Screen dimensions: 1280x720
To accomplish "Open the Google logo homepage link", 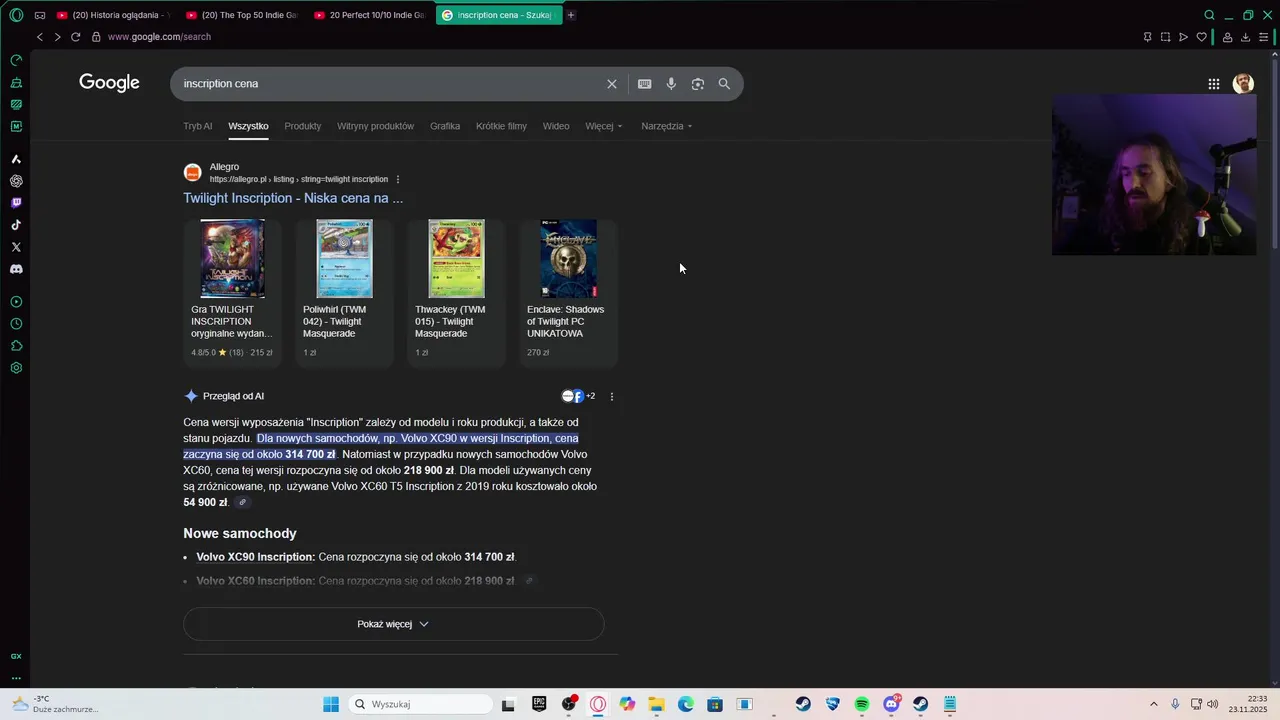I will click(x=109, y=83).
